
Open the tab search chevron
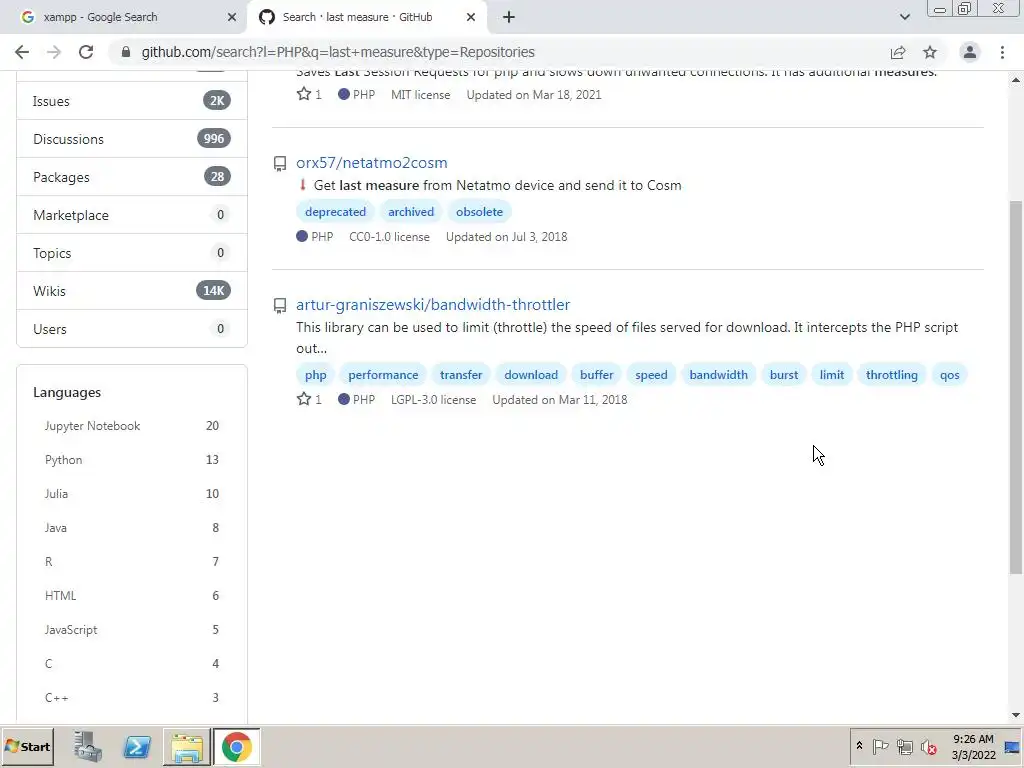coord(904,17)
